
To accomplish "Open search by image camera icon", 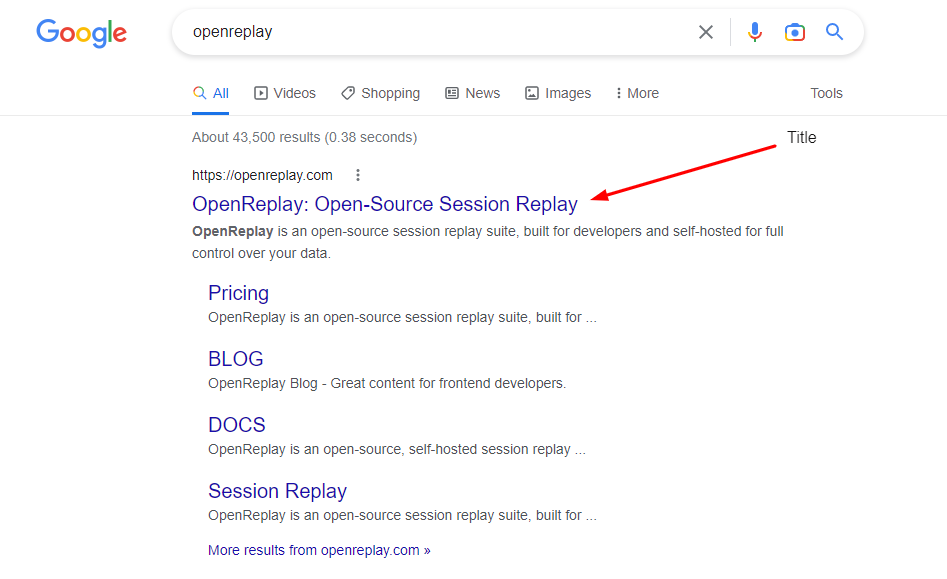I will pos(795,32).
